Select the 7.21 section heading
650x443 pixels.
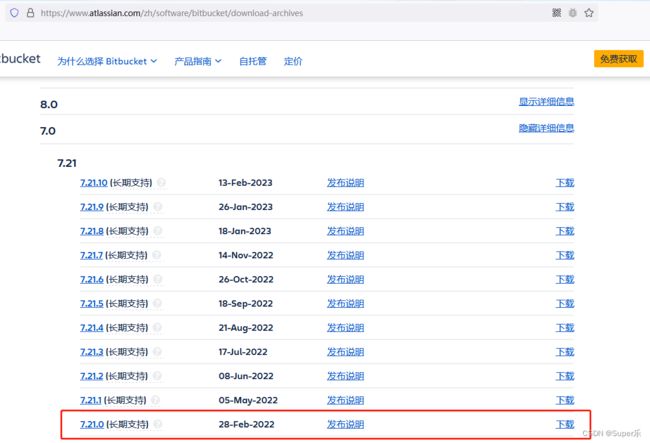point(67,163)
